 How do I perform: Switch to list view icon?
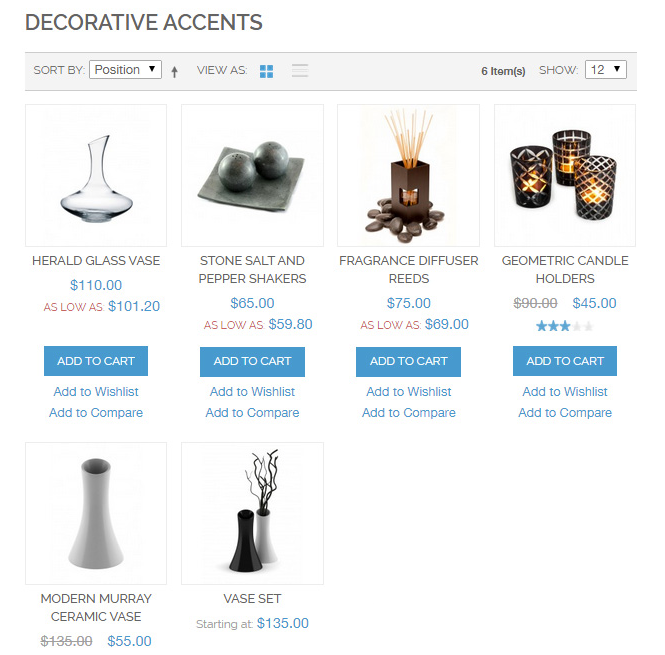(x=300, y=70)
